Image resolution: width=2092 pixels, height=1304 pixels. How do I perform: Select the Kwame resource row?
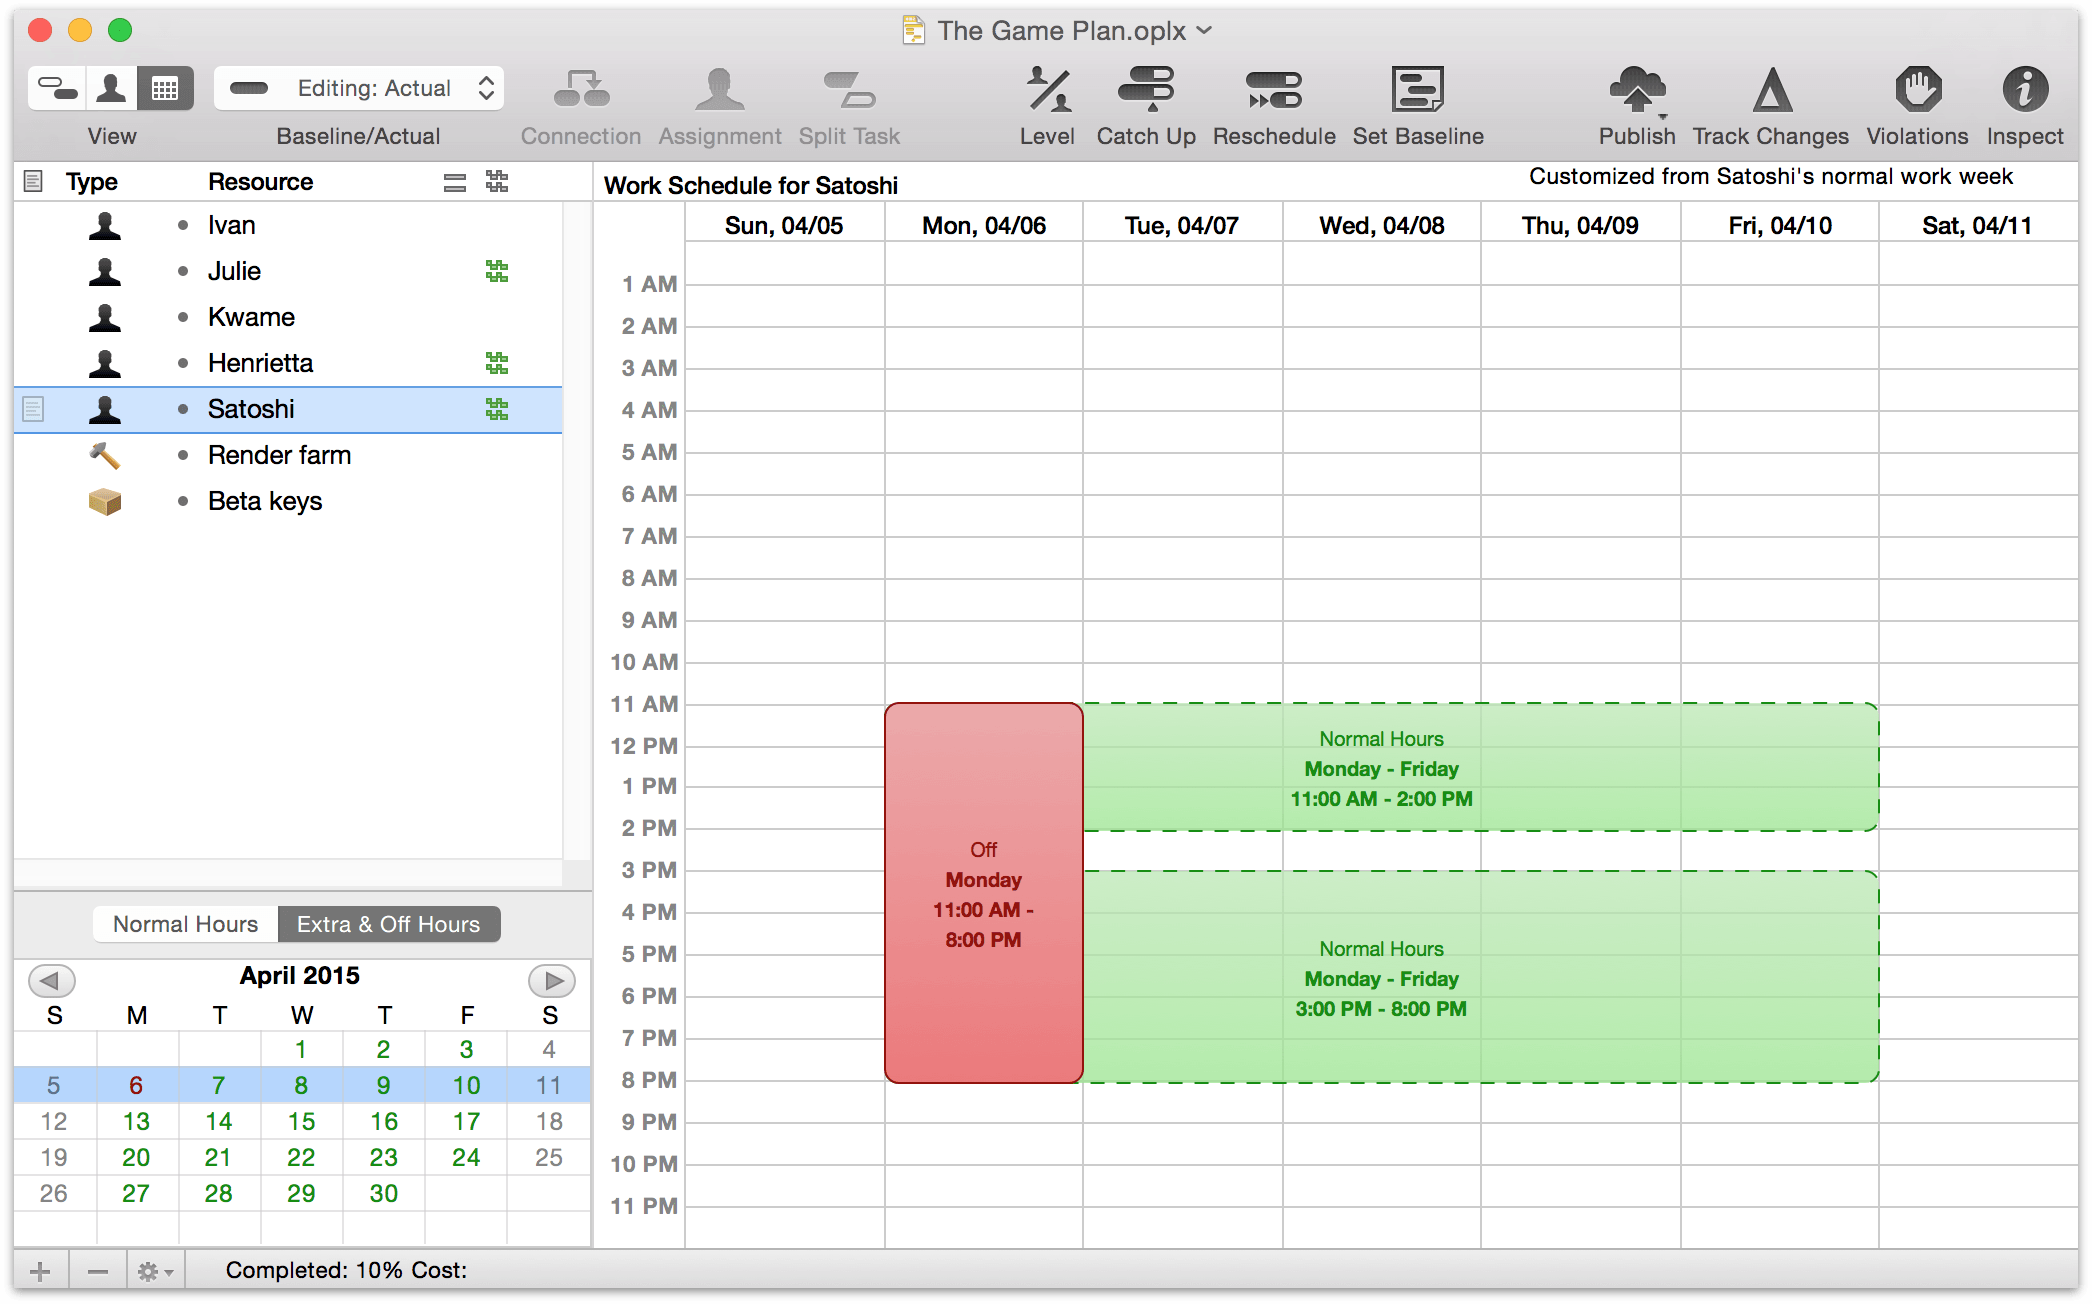pyautogui.click(x=288, y=317)
